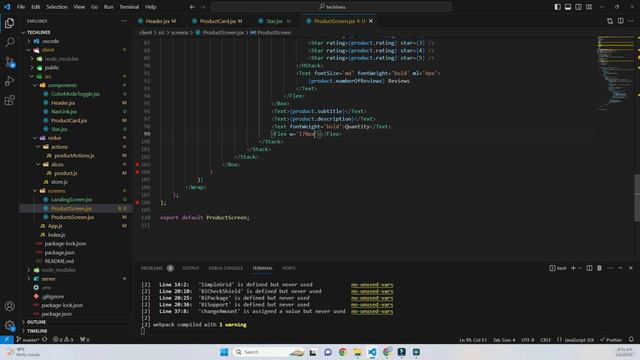Click the taskbar Search box
The width and height of the screenshot is (640, 360).
(x=268, y=352)
